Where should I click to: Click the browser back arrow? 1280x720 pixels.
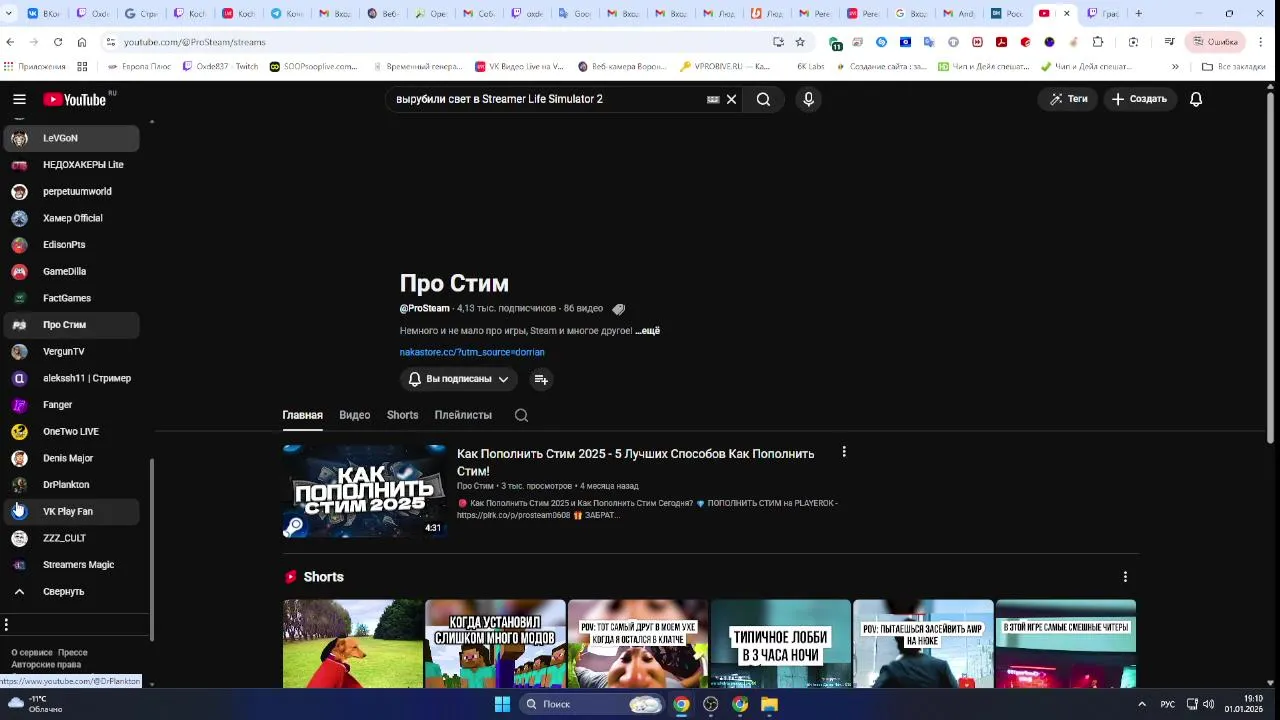(x=10, y=42)
